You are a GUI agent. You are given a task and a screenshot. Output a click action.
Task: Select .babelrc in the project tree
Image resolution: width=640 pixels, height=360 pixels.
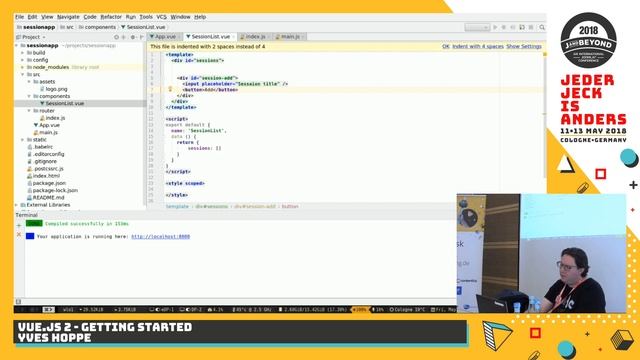point(43,147)
